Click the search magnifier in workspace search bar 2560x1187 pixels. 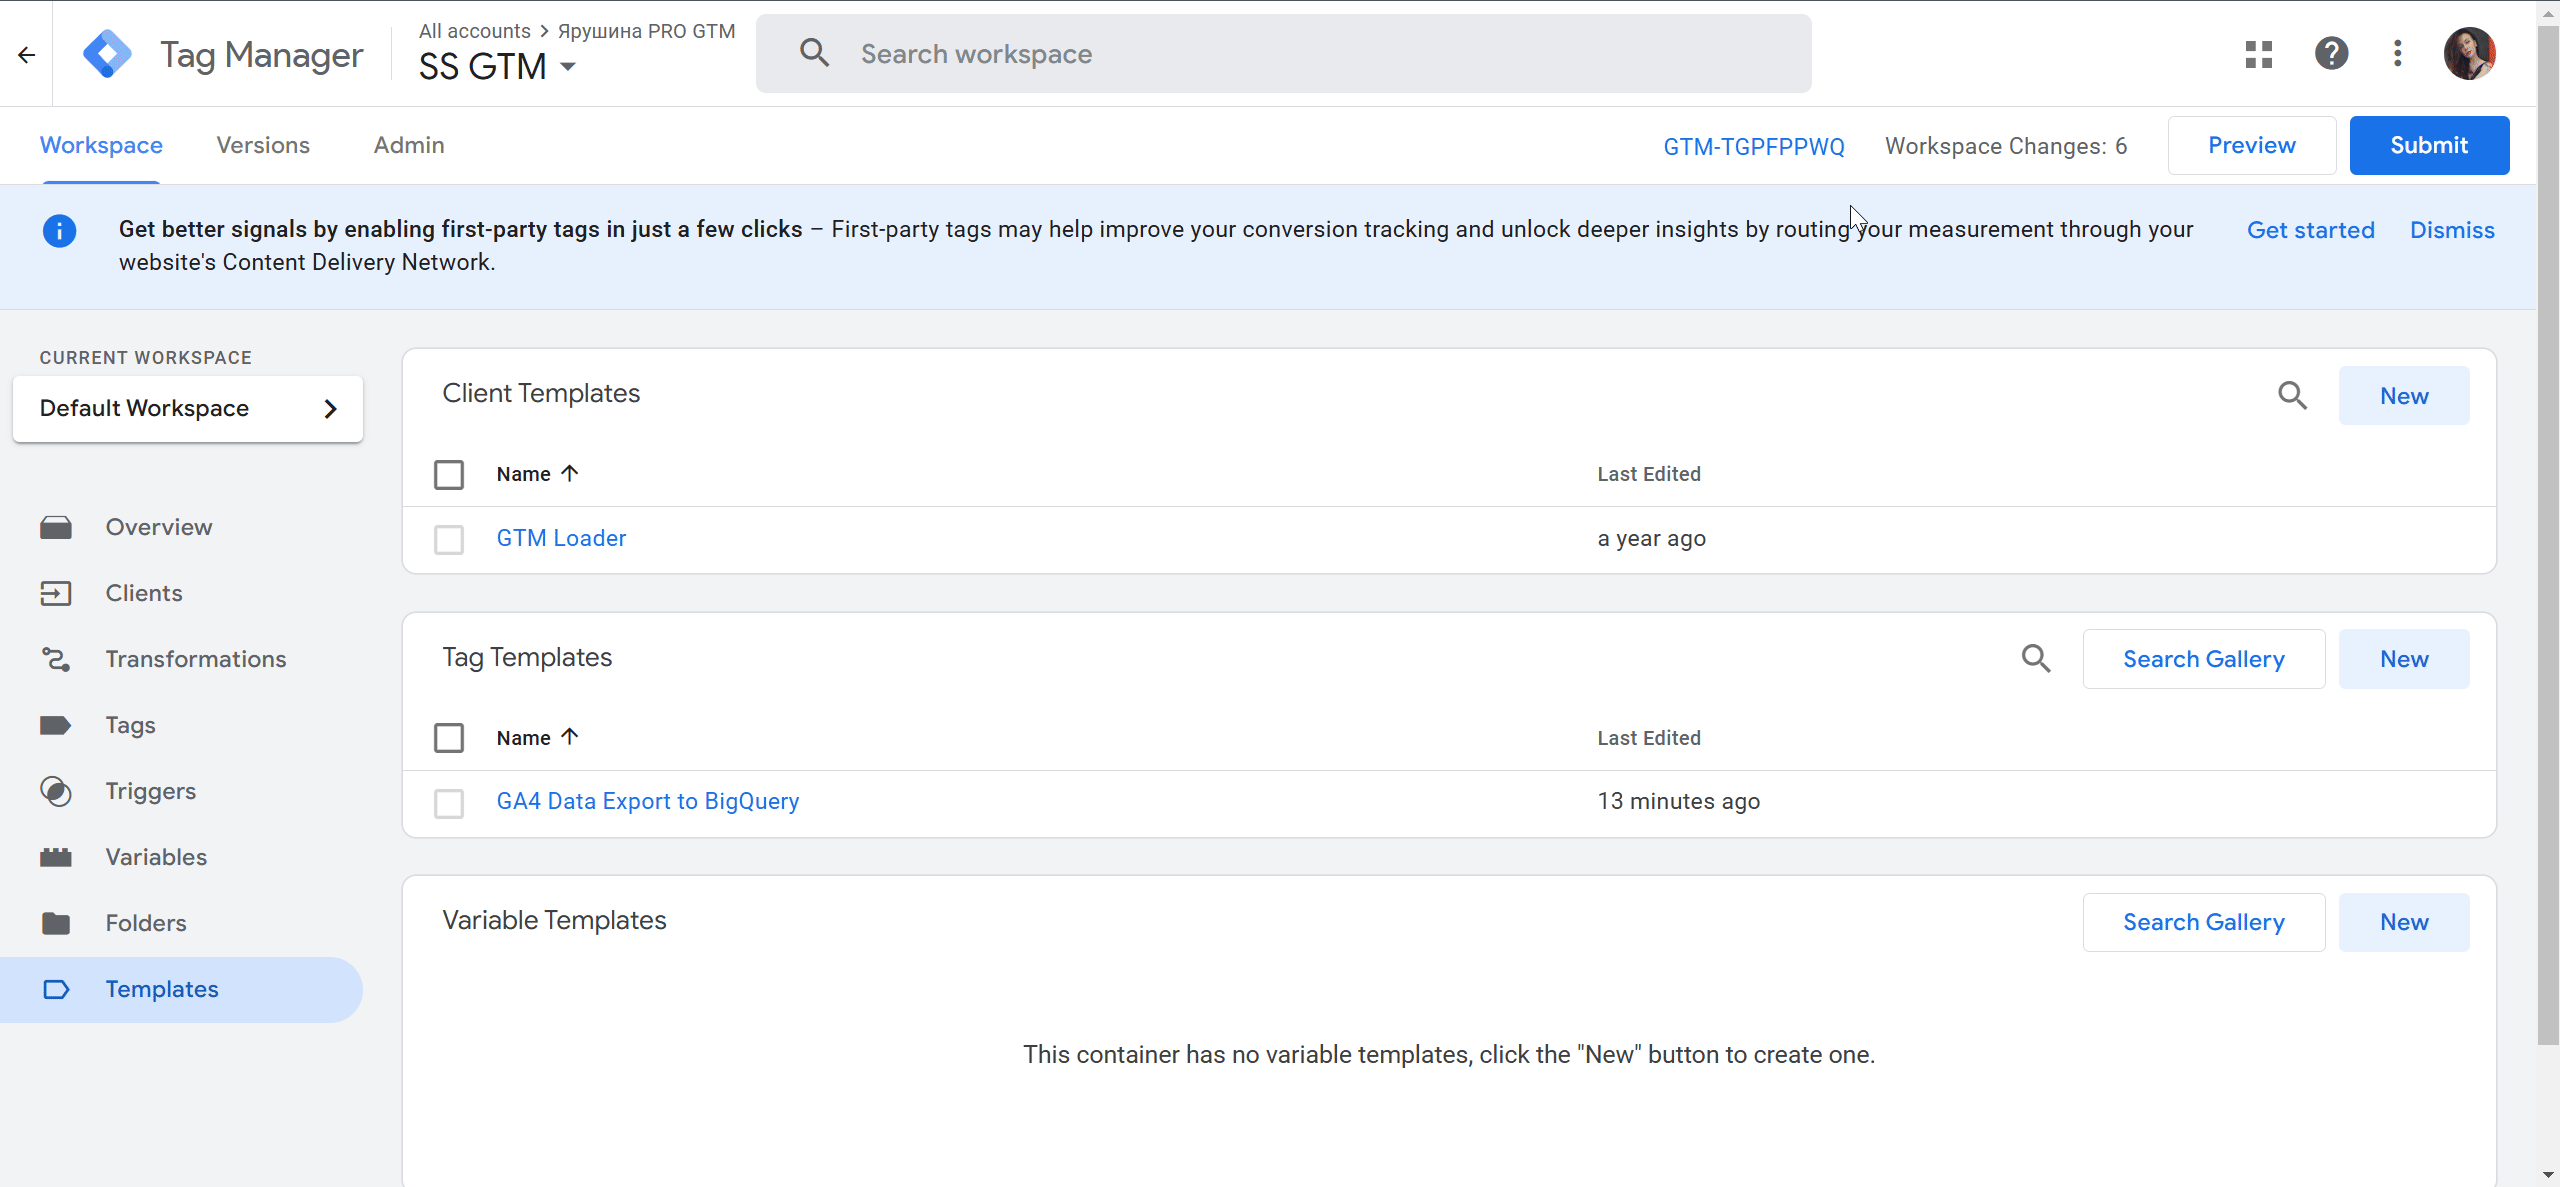tap(815, 53)
